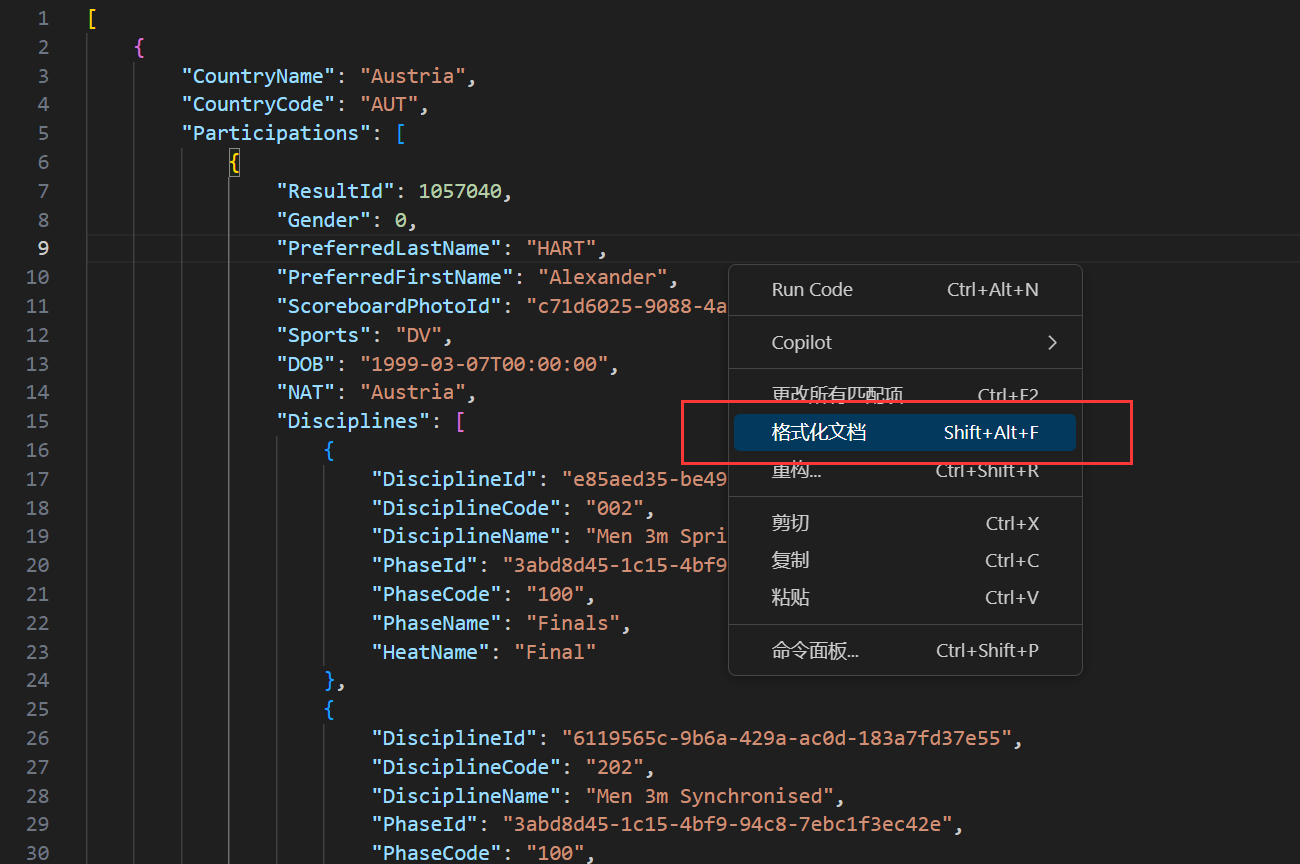The height and width of the screenshot is (864, 1300).
Task: Open the Copilot submenu entry
Action: [905, 342]
